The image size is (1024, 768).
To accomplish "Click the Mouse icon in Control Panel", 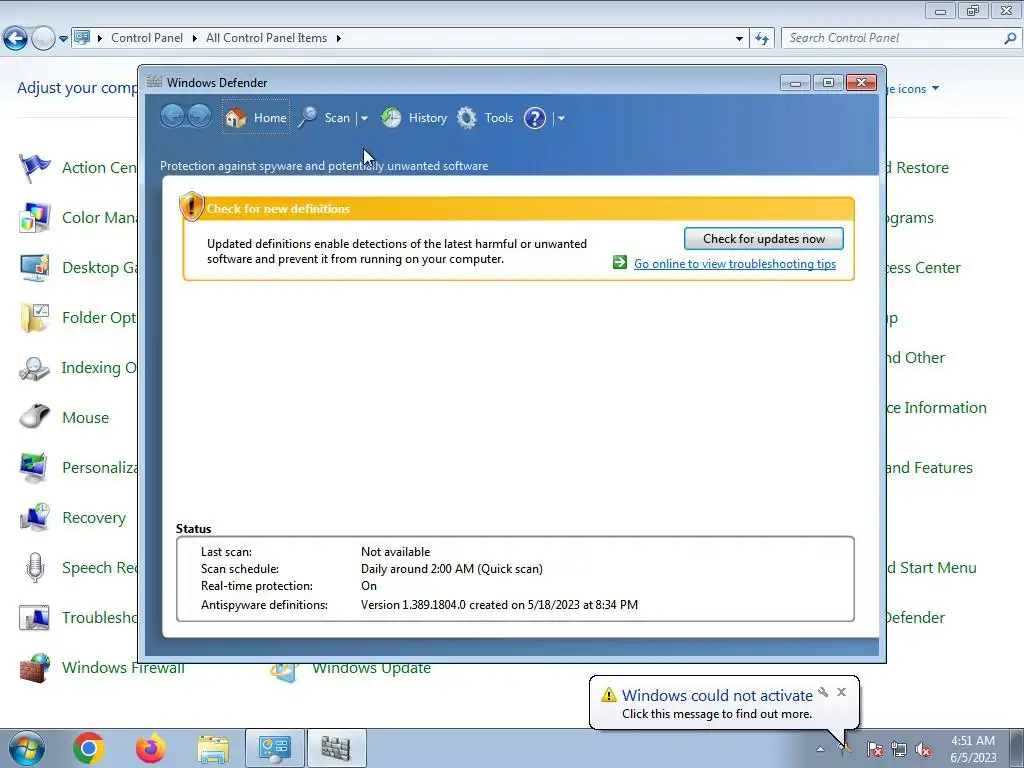I will click(x=34, y=416).
